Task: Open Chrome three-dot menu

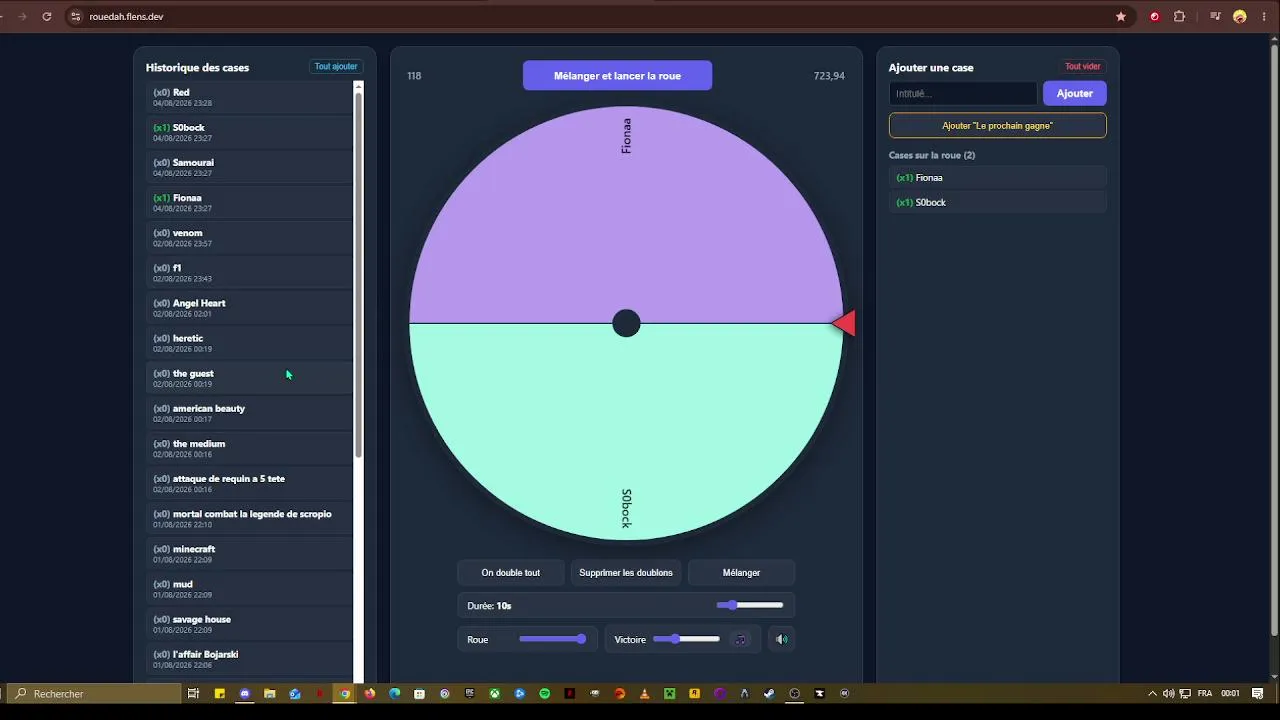Action: pyautogui.click(x=1264, y=17)
